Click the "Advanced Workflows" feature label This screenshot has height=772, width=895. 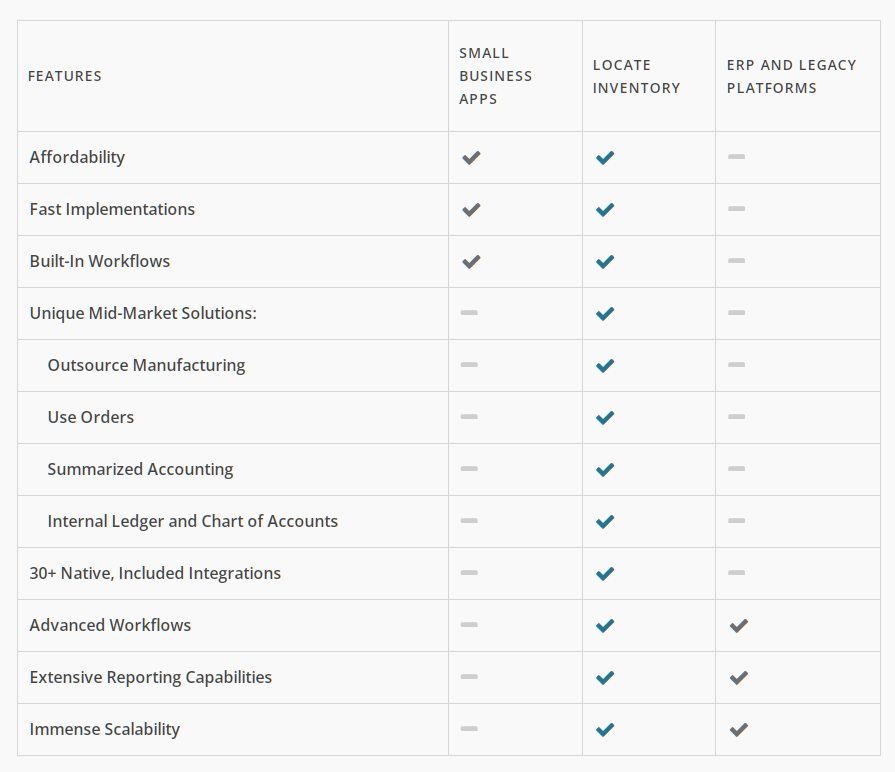tap(110, 625)
